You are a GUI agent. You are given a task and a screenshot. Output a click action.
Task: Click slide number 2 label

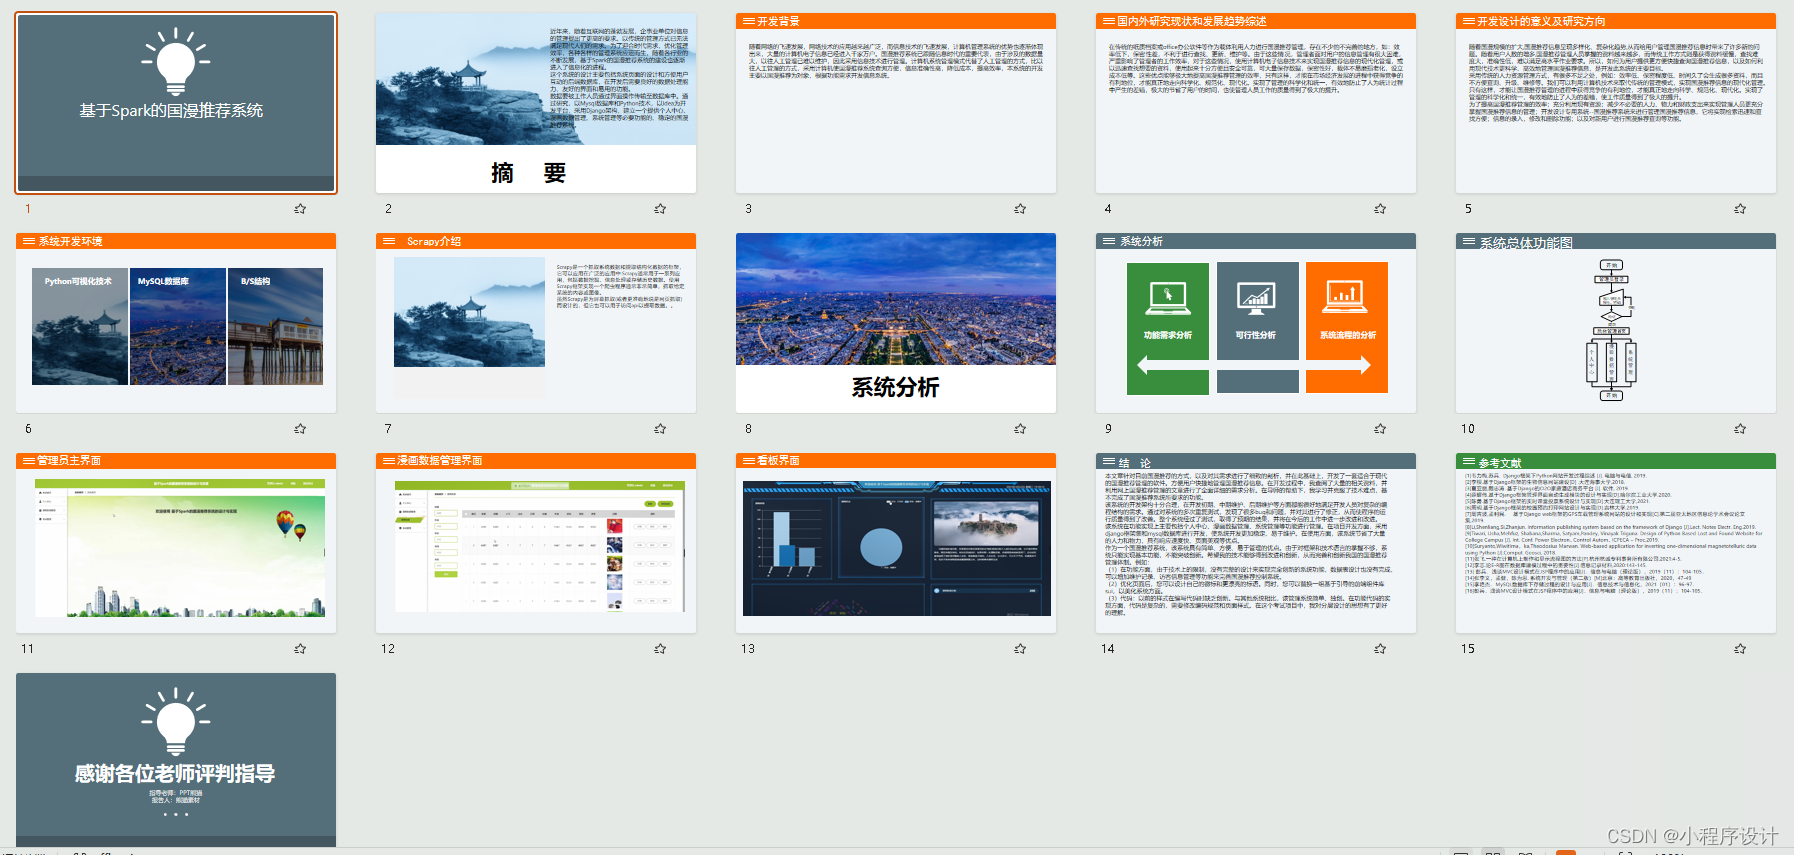coord(388,209)
